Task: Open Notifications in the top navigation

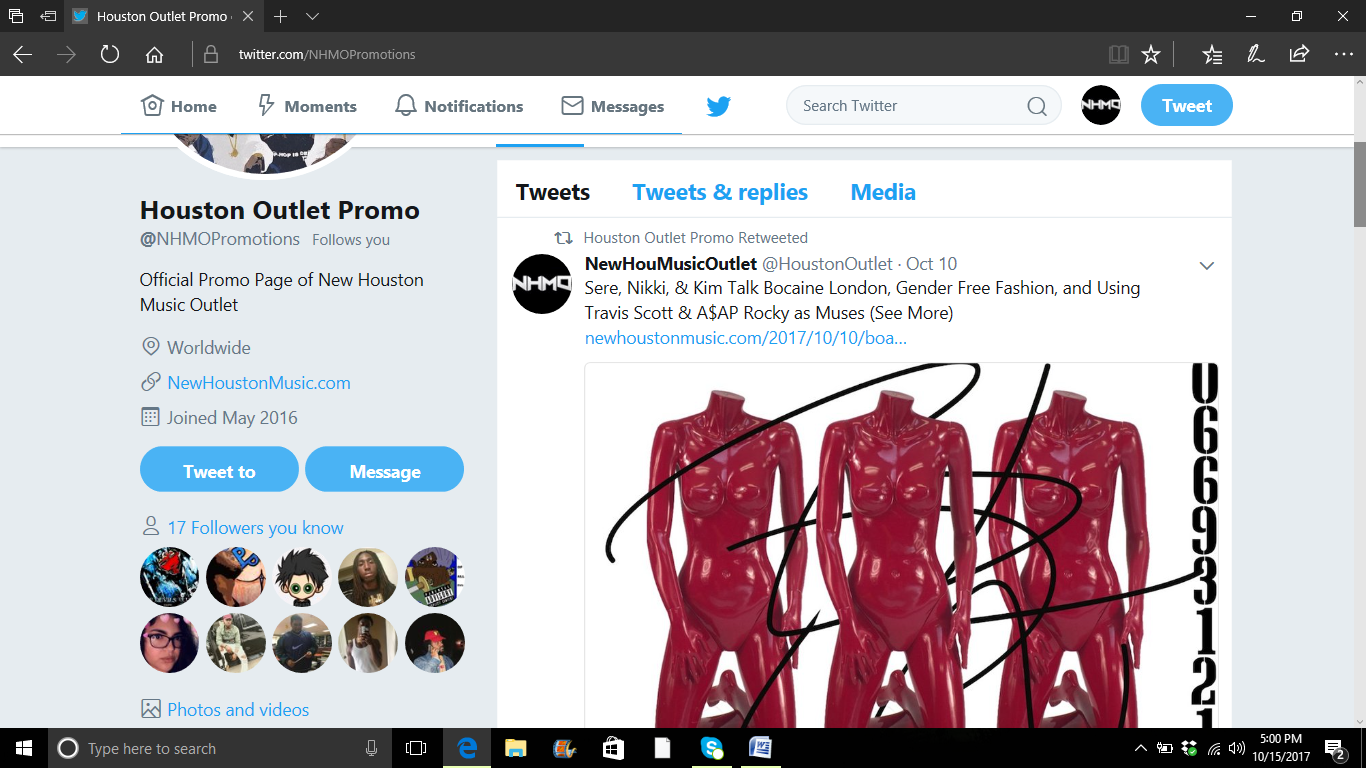Action: (x=459, y=106)
